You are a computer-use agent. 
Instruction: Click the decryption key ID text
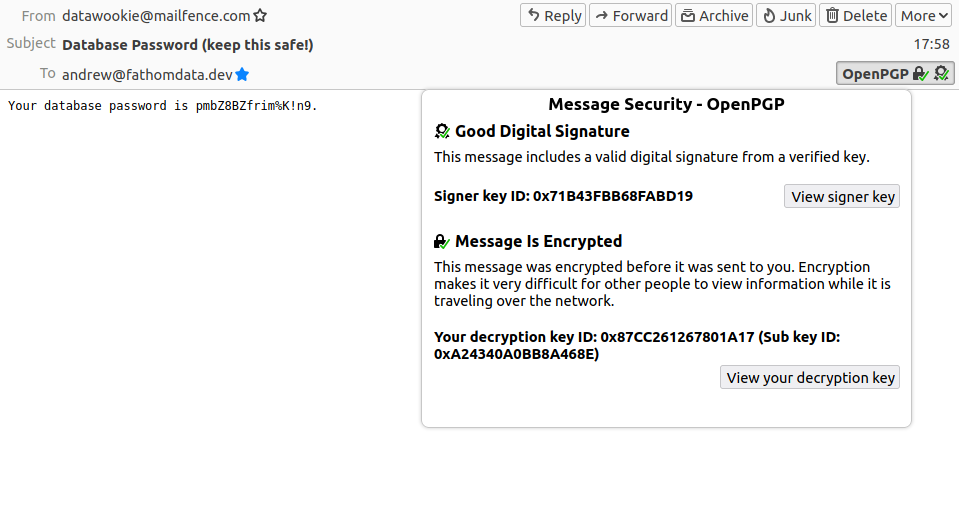click(x=636, y=345)
